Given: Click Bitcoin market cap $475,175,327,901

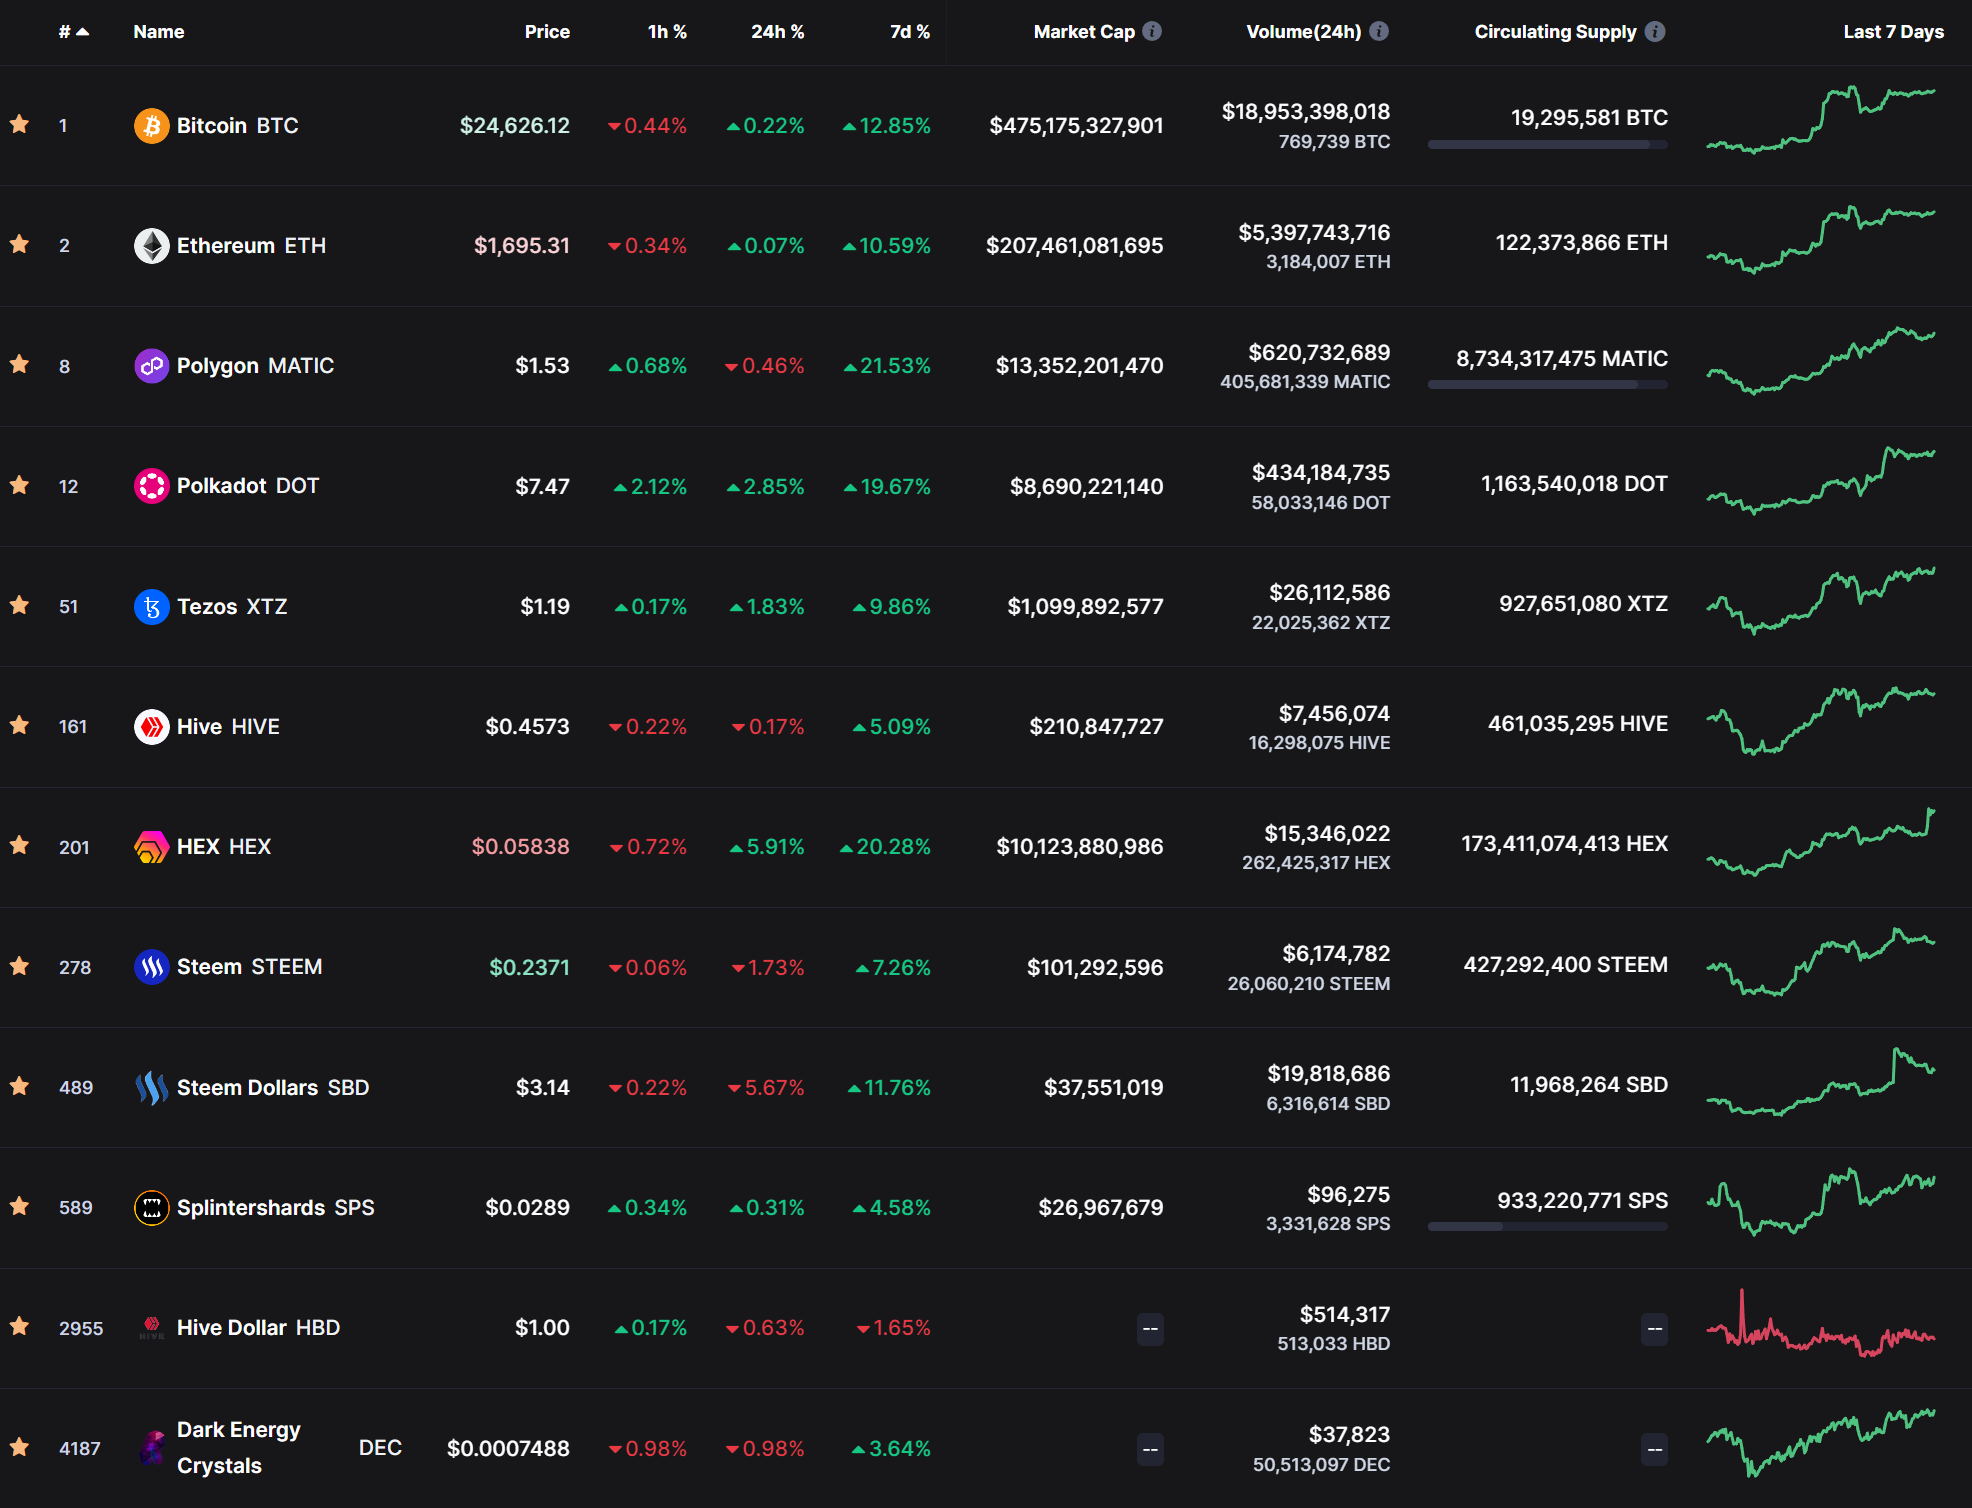Looking at the screenshot, I should pos(1076,126).
